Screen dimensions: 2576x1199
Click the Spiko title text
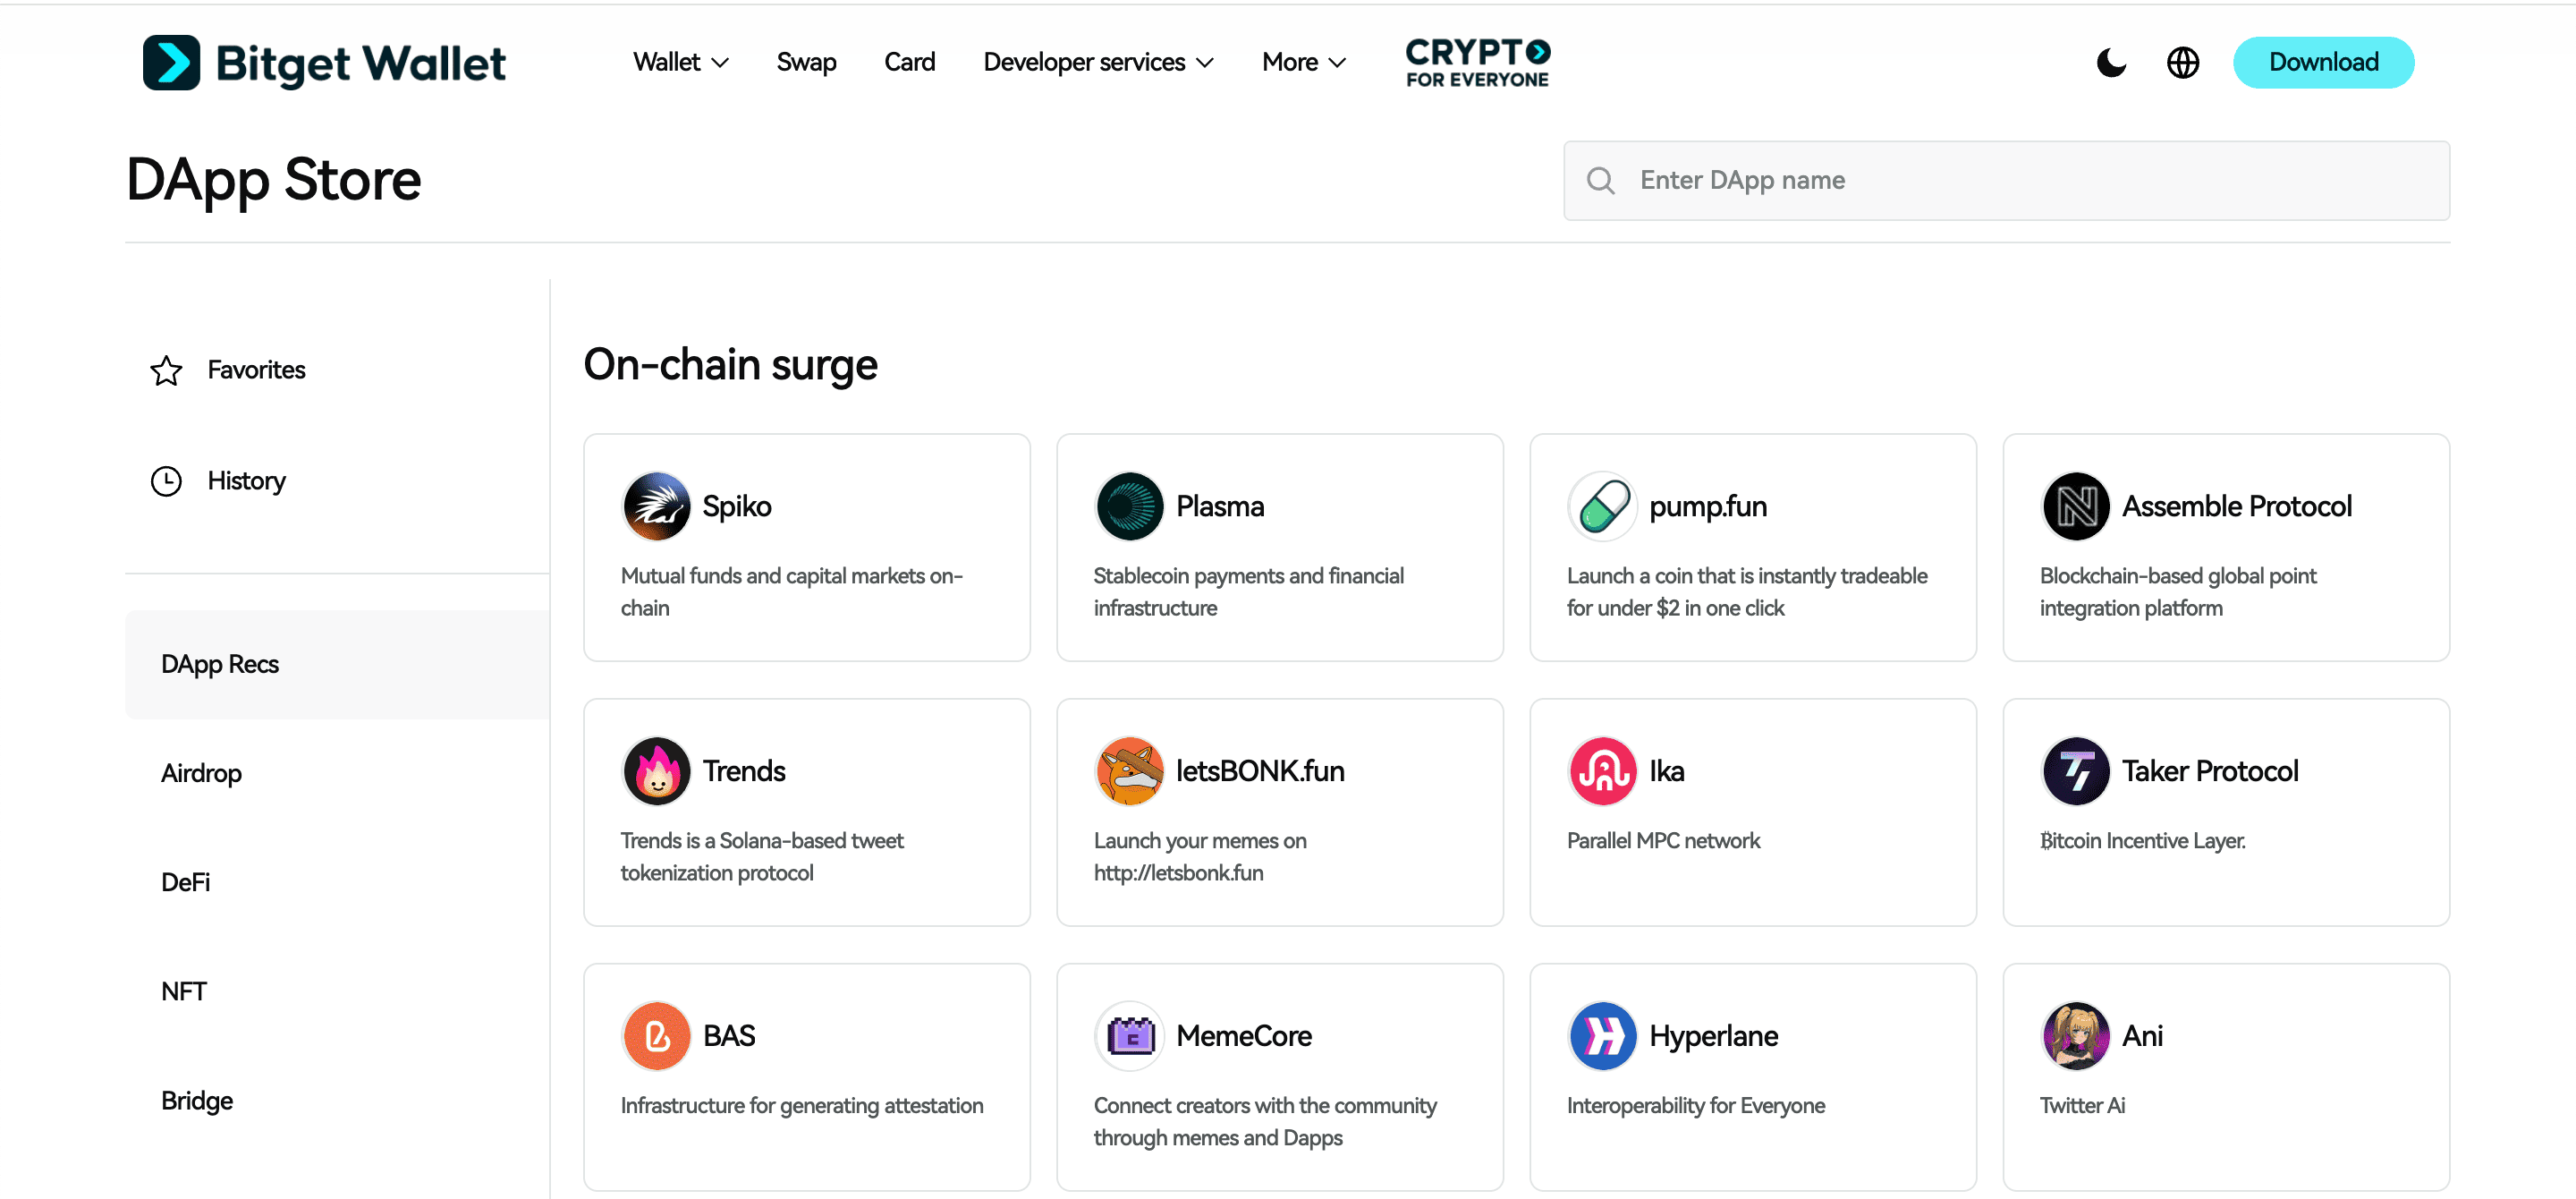[736, 506]
